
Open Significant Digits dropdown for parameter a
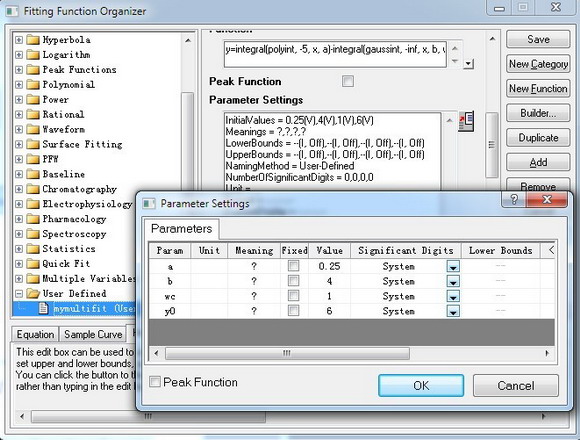point(453,266)
